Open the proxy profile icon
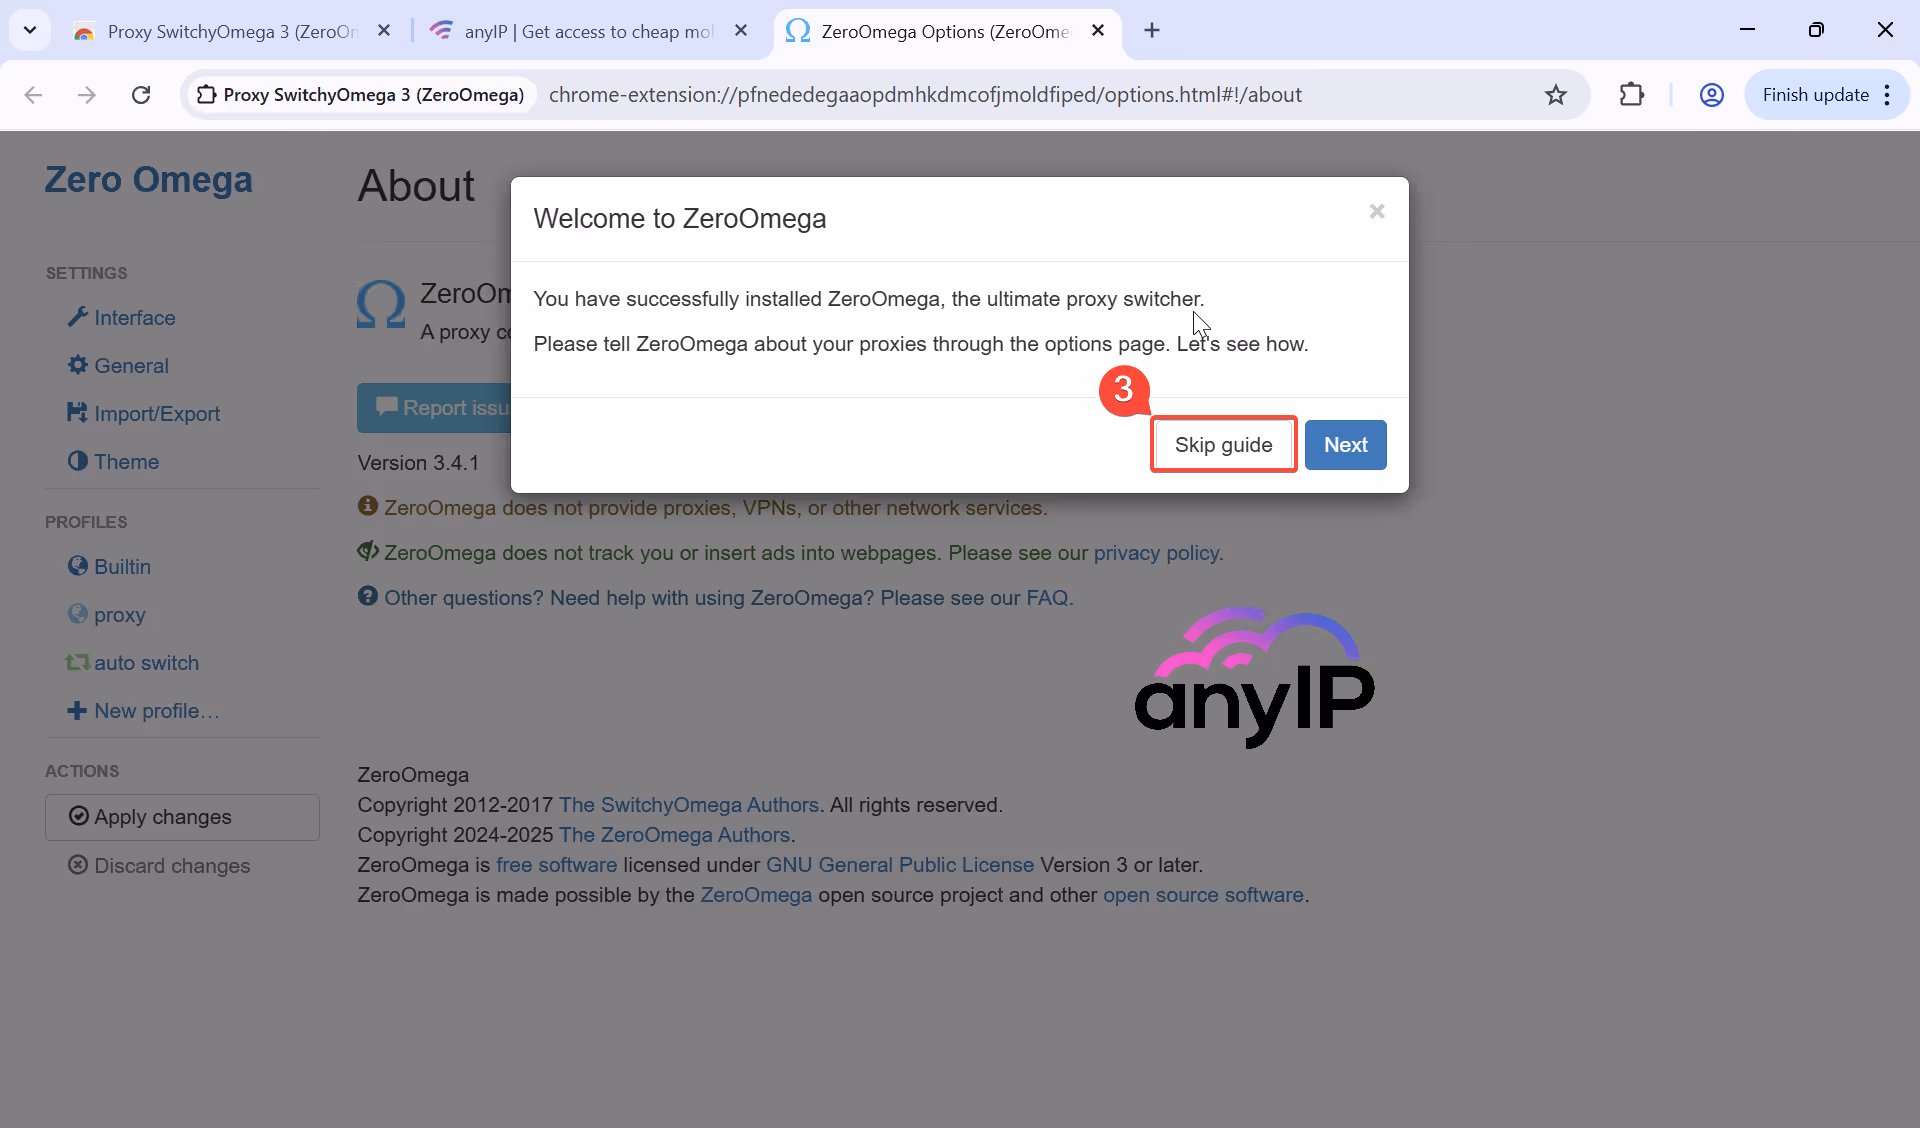 (x=77, y=614)
